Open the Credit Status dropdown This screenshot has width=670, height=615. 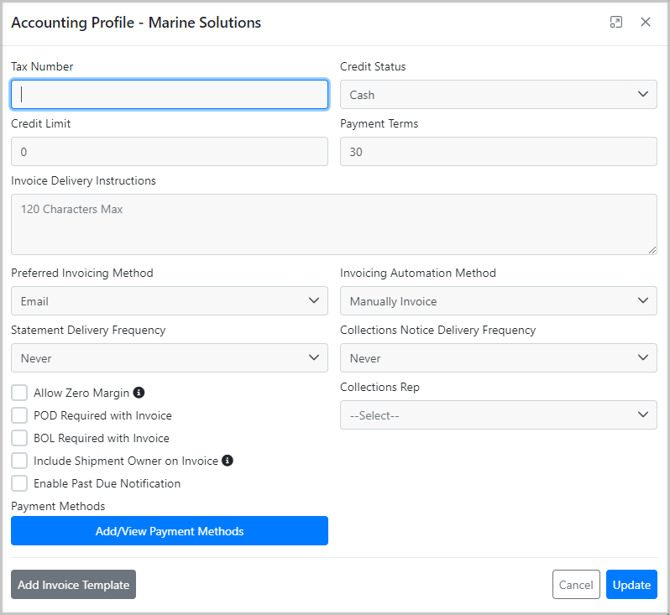(x=498, y=95)
